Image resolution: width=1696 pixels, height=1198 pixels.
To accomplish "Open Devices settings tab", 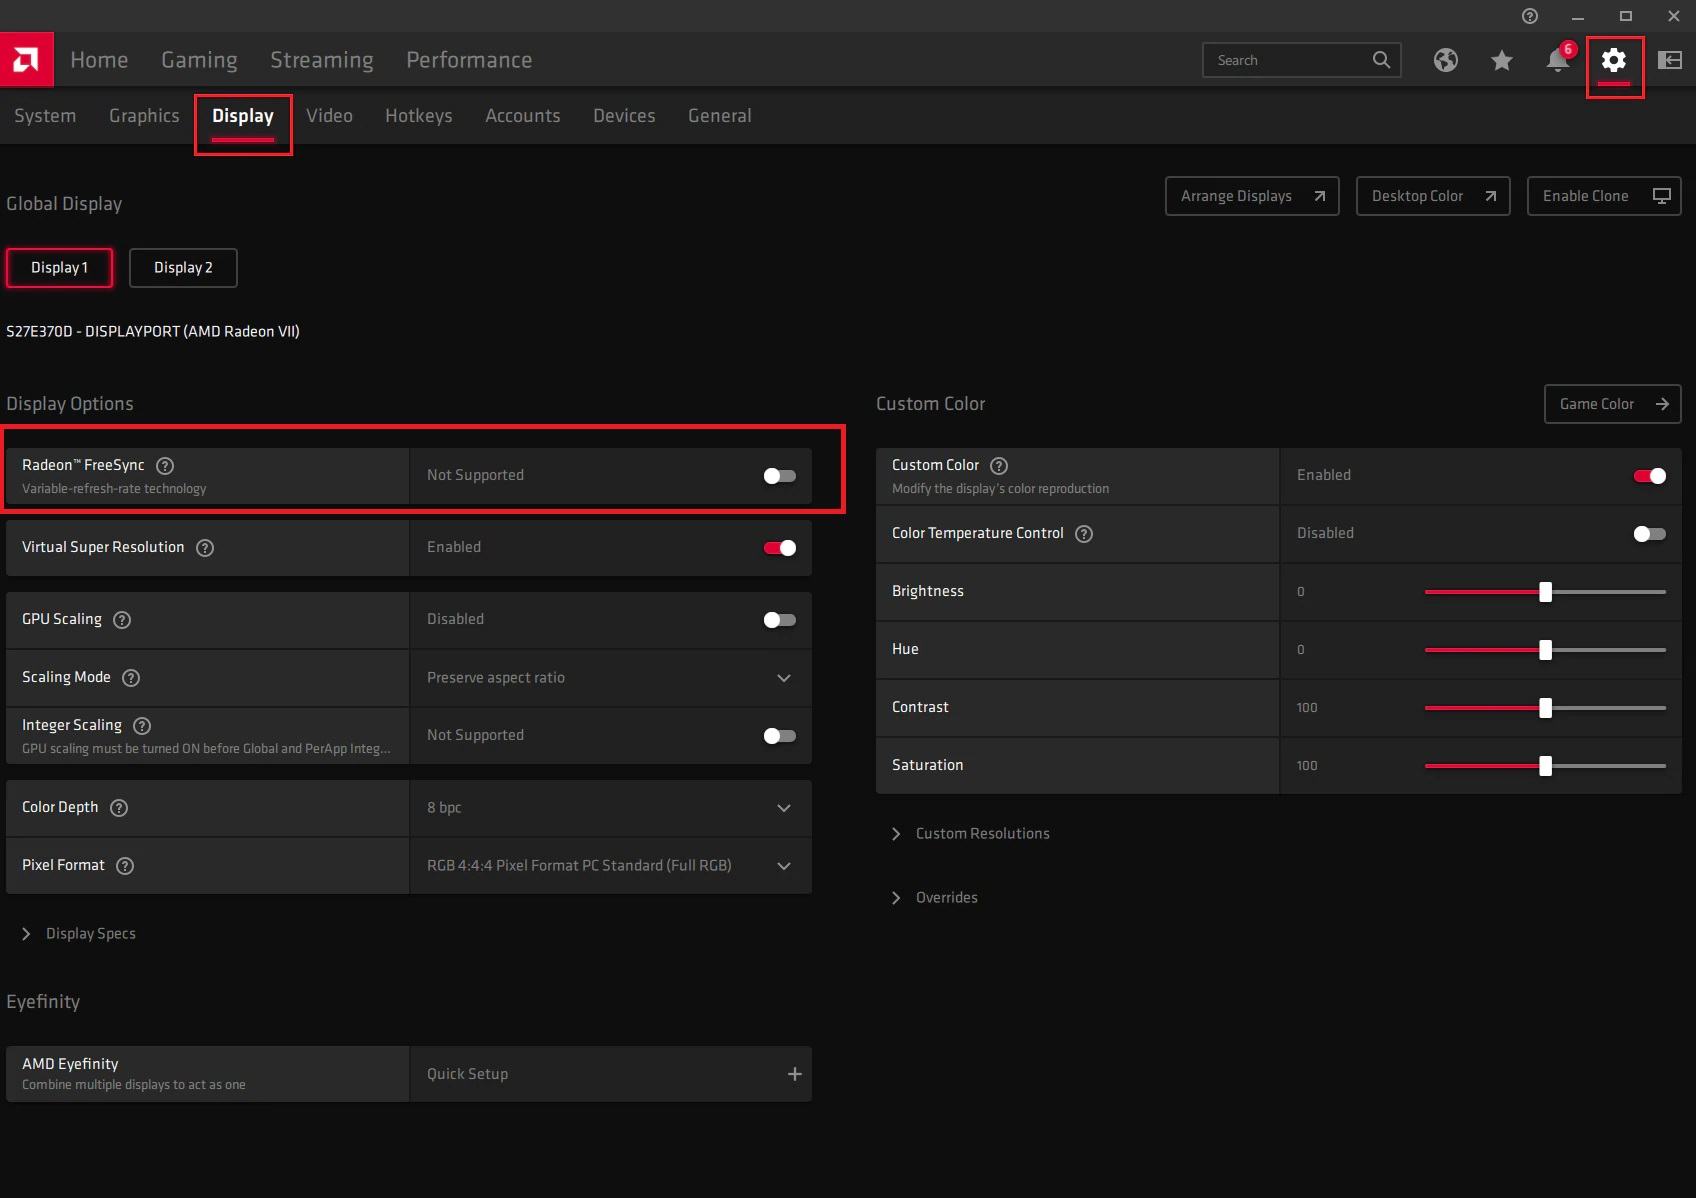I will pos(624,116).
